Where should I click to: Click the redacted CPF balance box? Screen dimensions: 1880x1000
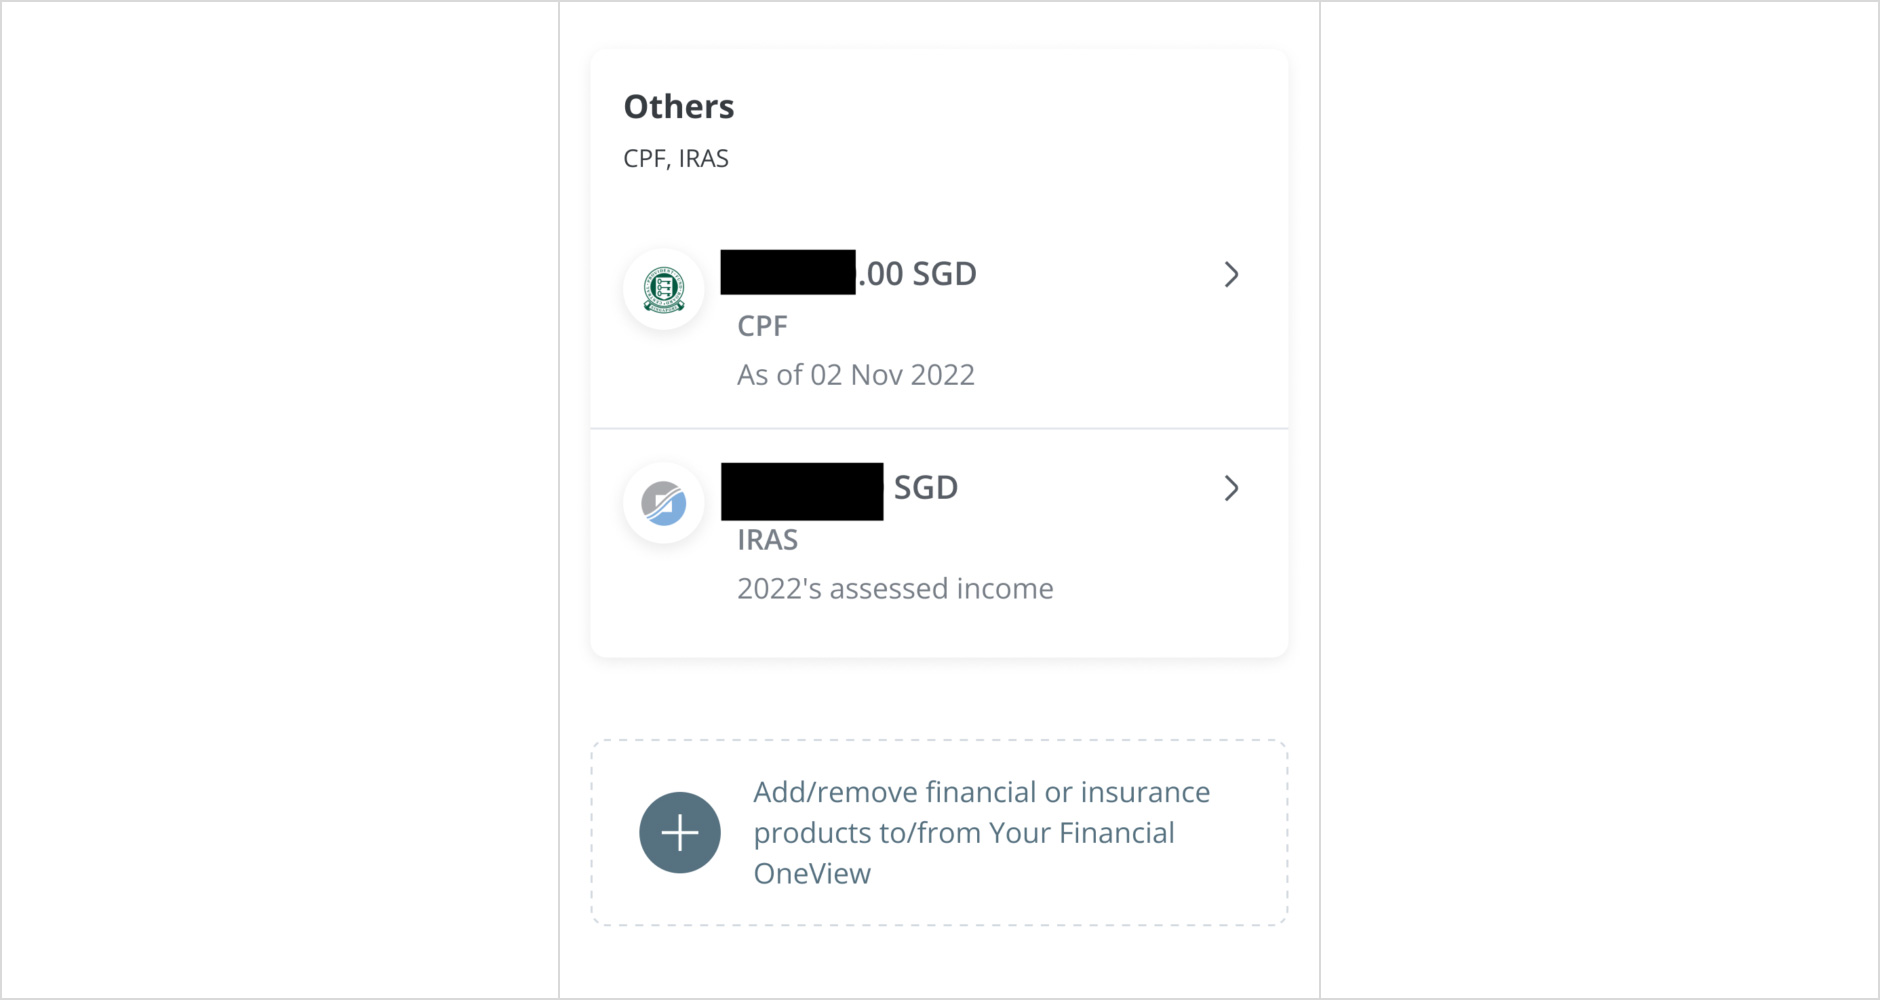(x=788, y=272)
